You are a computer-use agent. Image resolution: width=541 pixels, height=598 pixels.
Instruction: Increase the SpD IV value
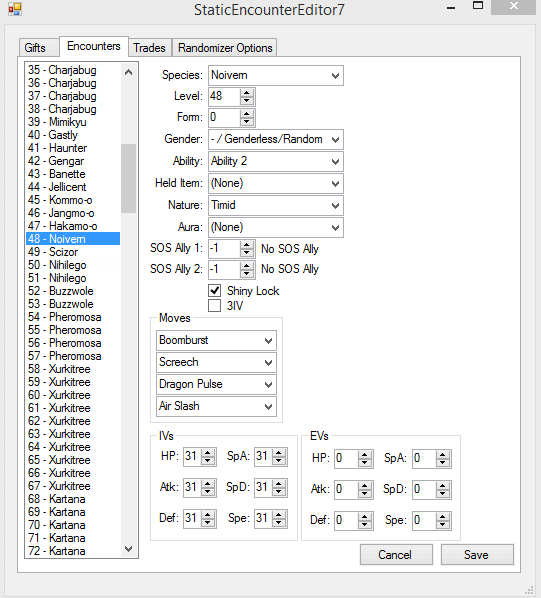(x=279, y=484)
